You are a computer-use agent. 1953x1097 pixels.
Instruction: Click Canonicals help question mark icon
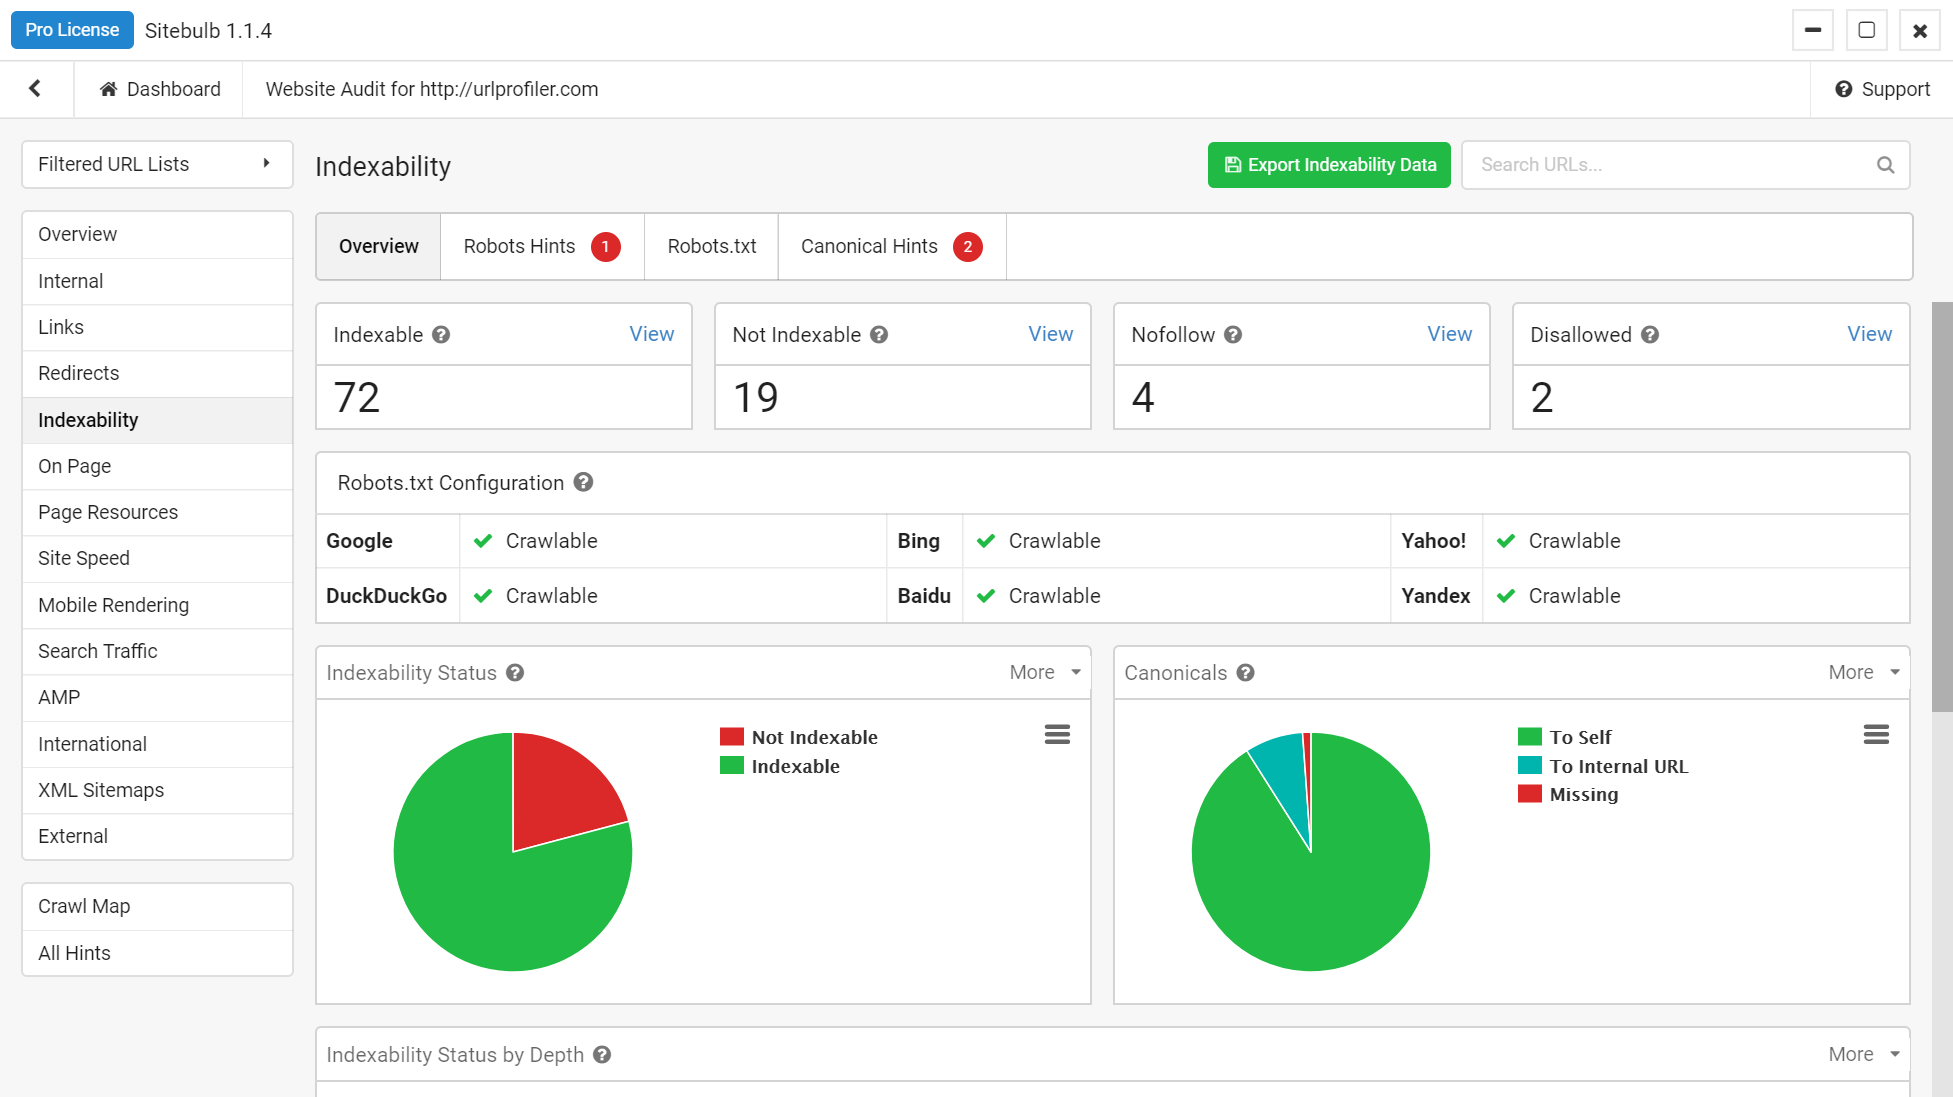(x=1245, y=673)
